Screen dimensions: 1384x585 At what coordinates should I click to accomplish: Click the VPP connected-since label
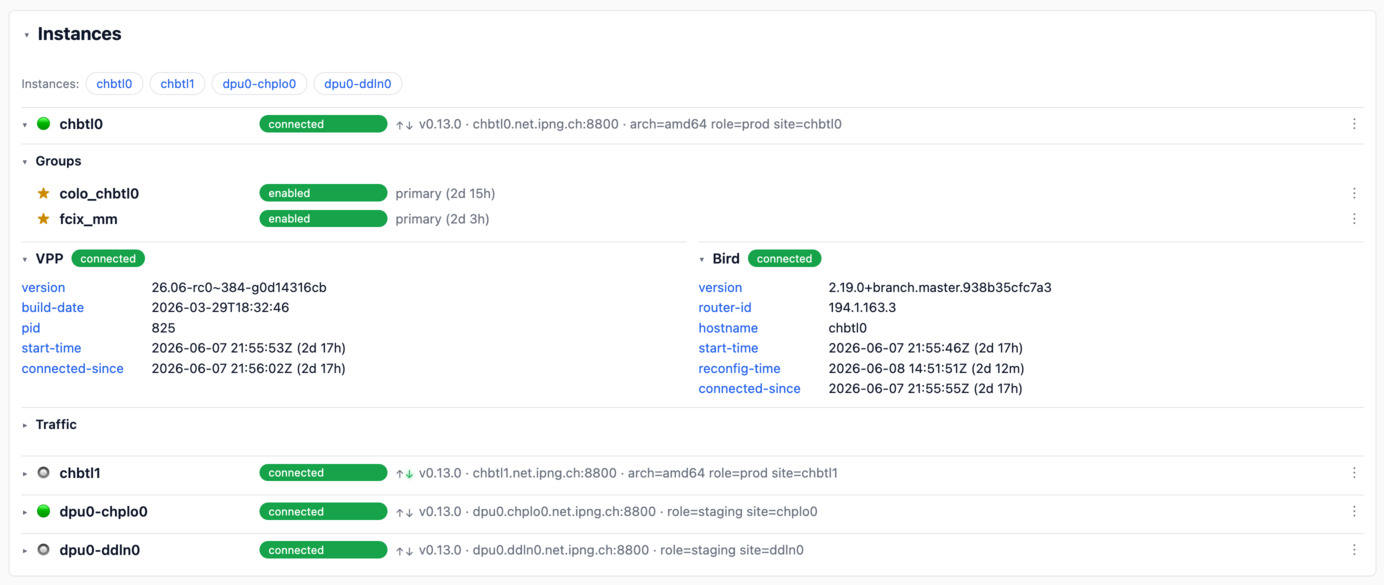coord(73,368)
